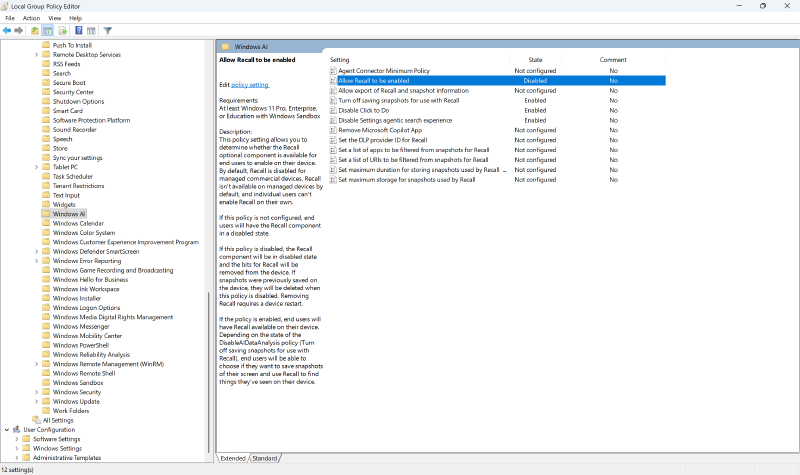The height and width of the screenshot is (475, 800).
Task: Select Windows Calendar in the tree
Action: (x=78, y=223)
